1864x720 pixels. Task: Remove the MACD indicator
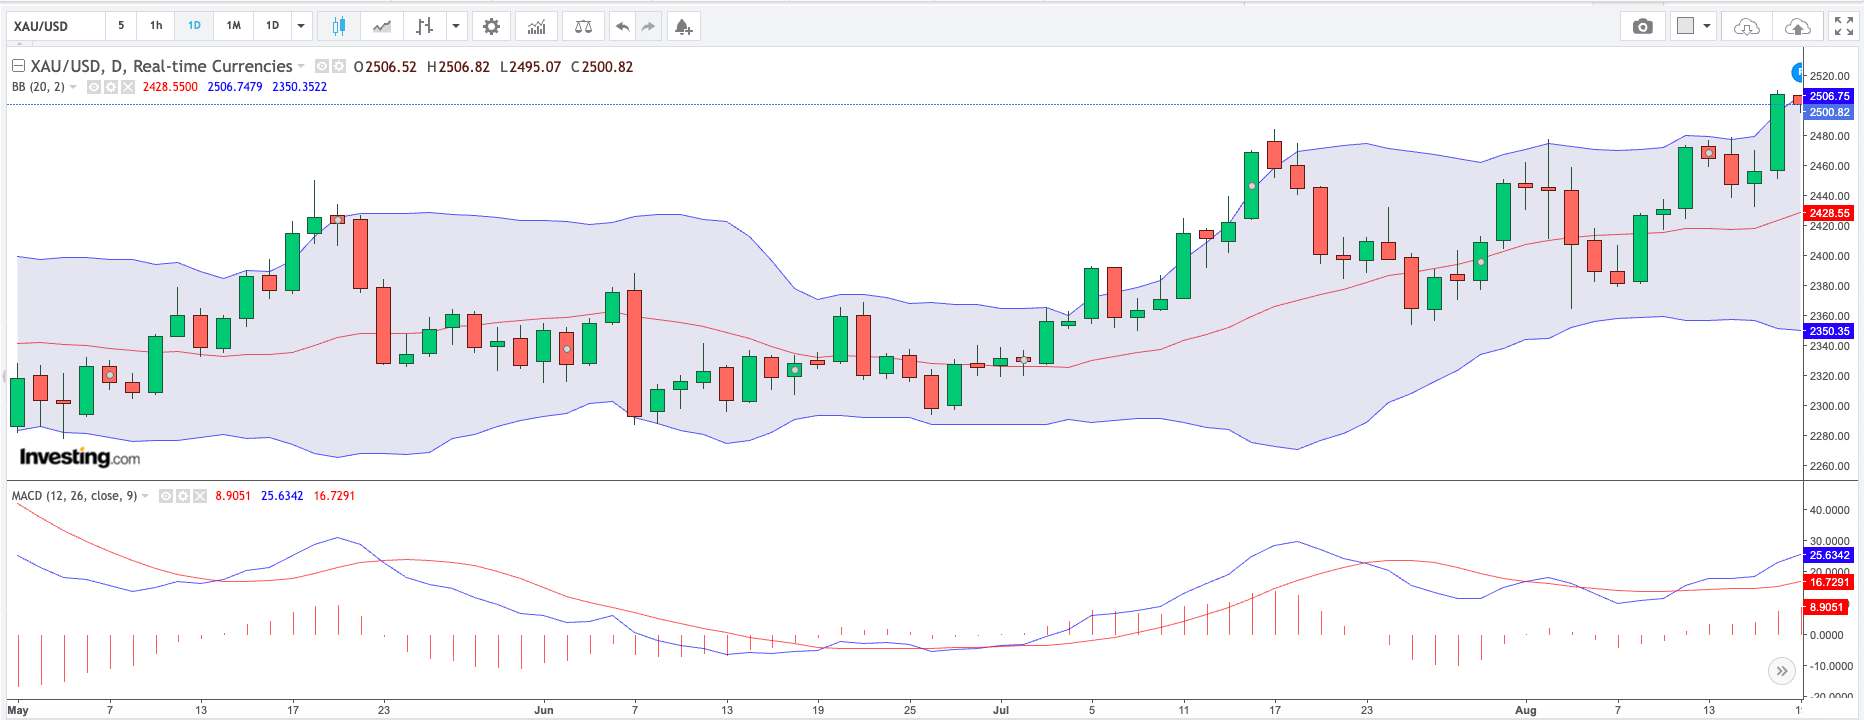(200, 496)
